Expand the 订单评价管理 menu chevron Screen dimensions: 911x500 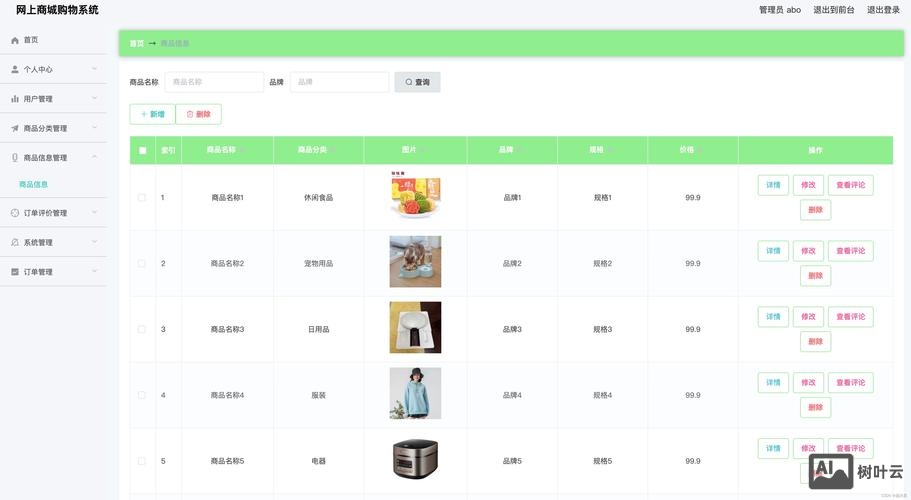click(x=95, y=213)
